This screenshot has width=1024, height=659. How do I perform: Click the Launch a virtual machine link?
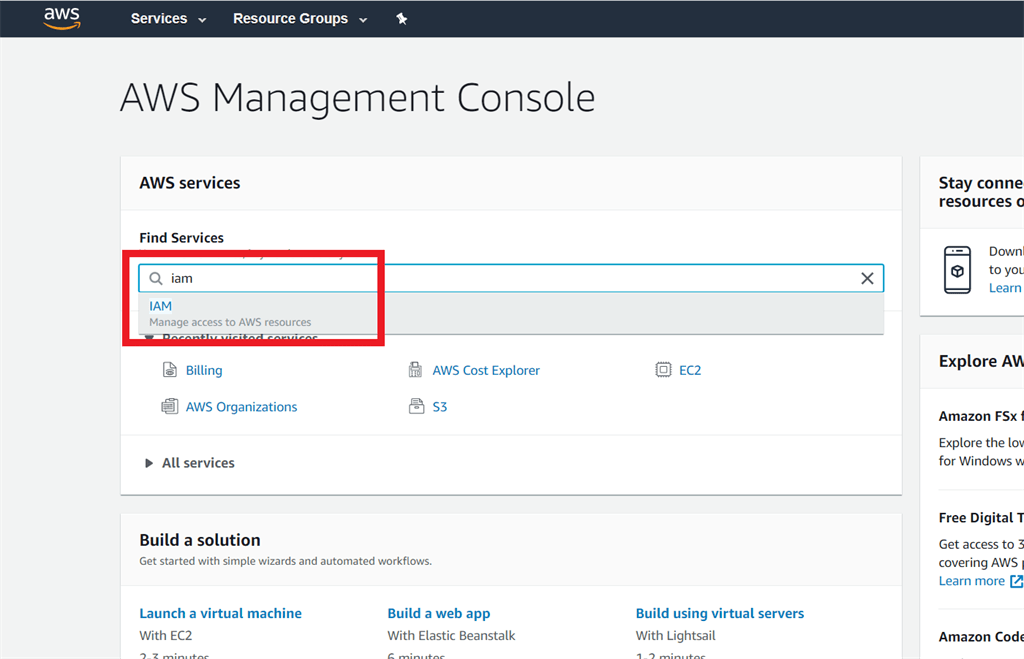click(220, 613)
